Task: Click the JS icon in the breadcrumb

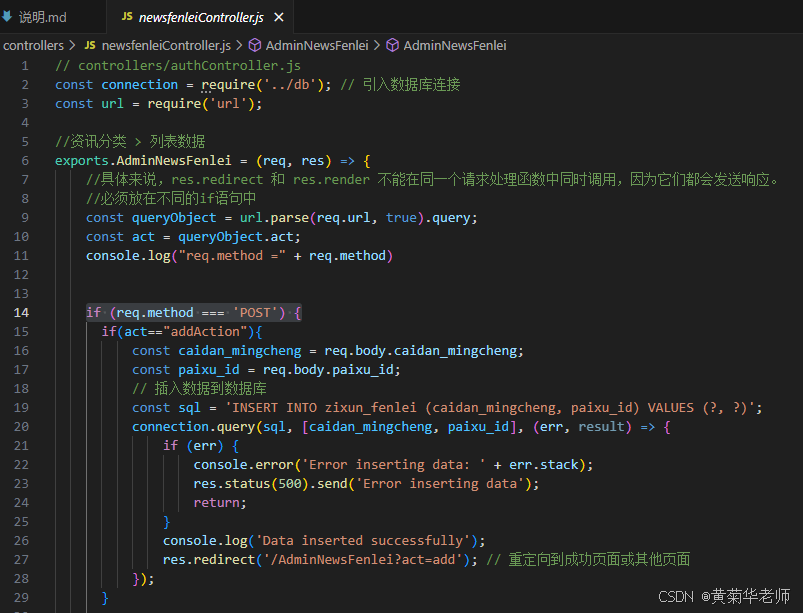Action: (90, 45)
